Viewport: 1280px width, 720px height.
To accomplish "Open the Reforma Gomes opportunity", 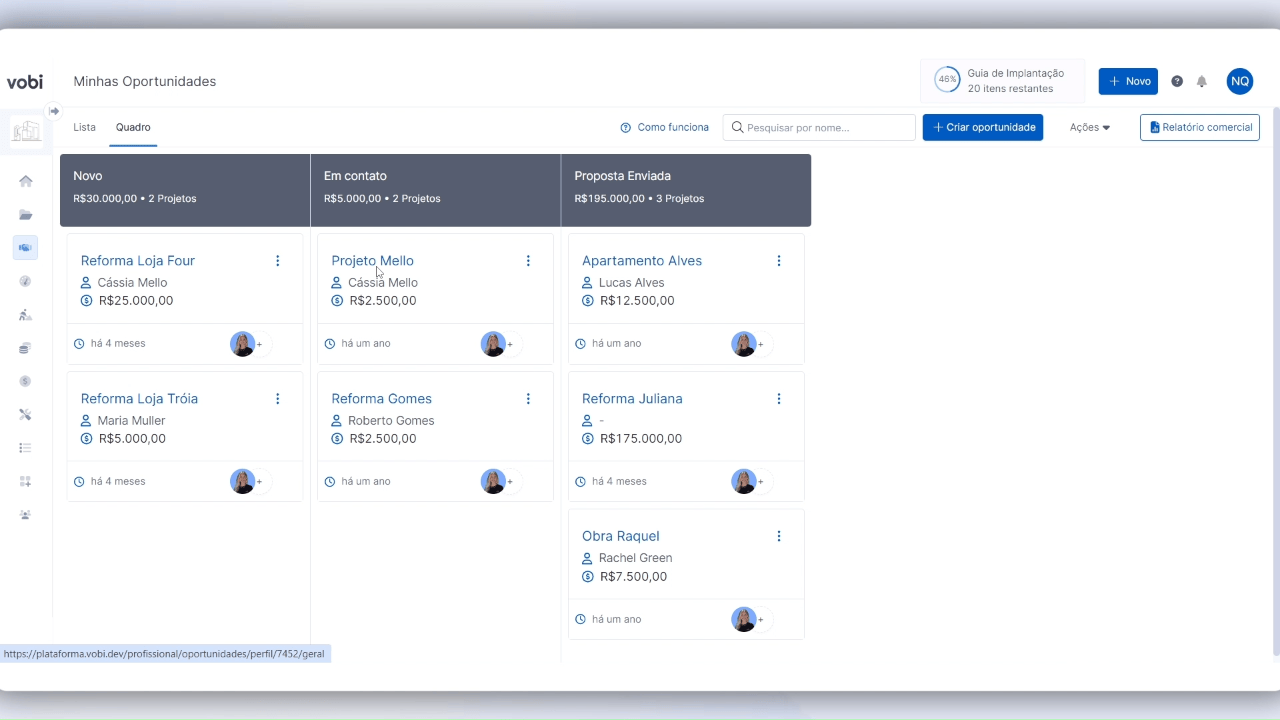I will 382,399.
